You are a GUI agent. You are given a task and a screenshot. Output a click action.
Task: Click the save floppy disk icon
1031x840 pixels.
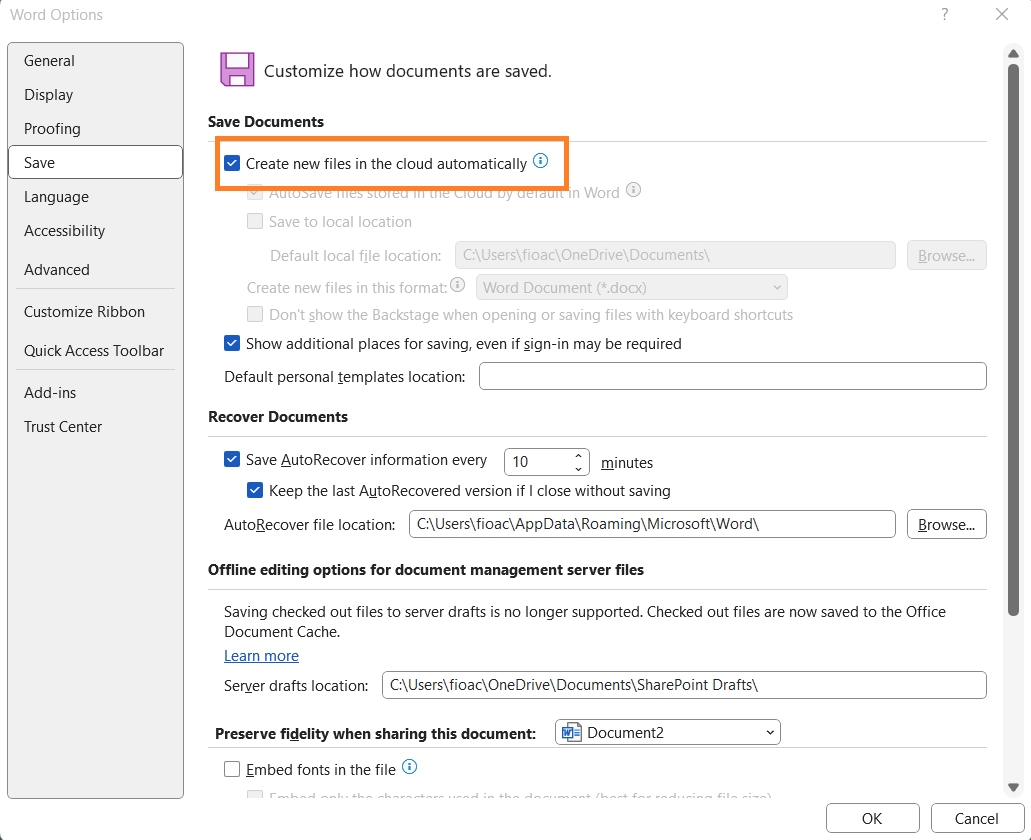pyautogui.click(x=236, y=69)
